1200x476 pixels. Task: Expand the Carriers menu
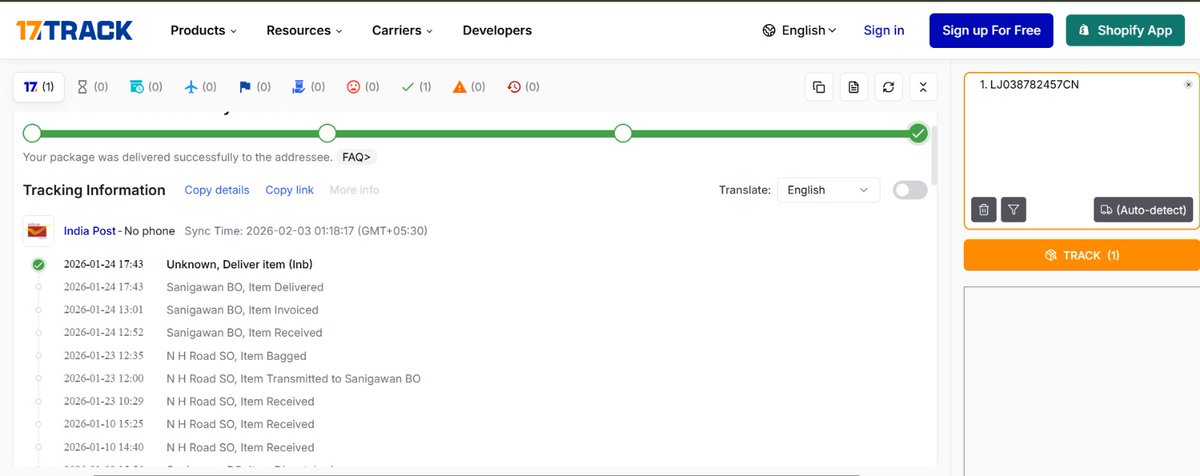tap(402, 30)
